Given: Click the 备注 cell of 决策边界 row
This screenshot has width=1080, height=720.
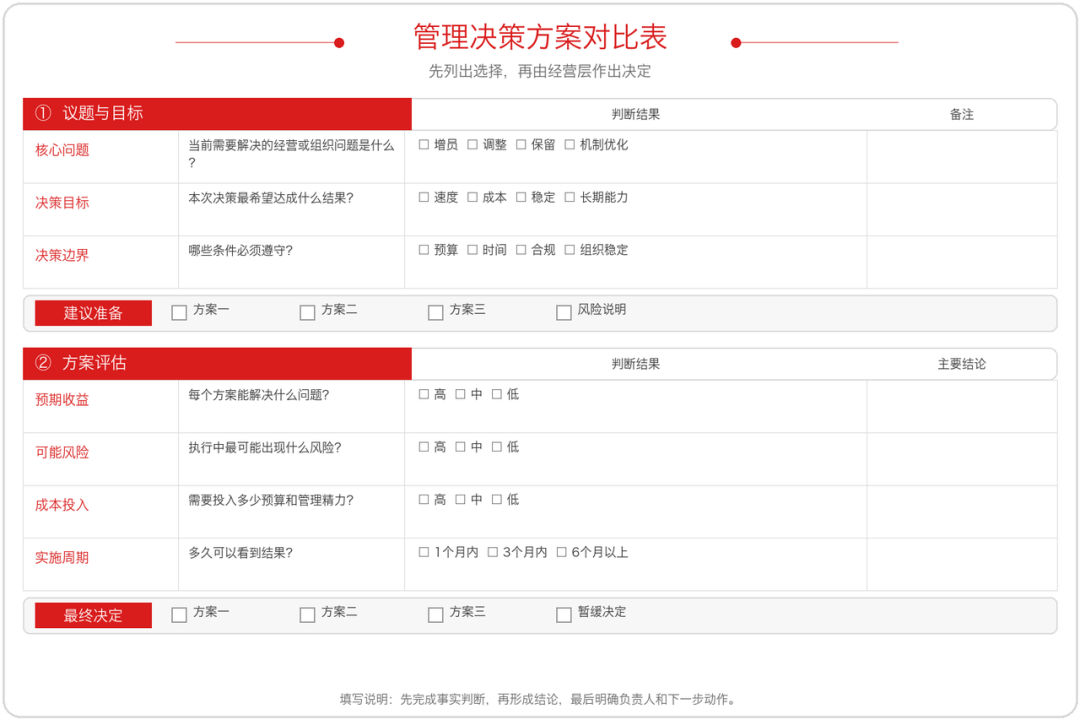Looking at the screenshot, I should tap(962, 263).
